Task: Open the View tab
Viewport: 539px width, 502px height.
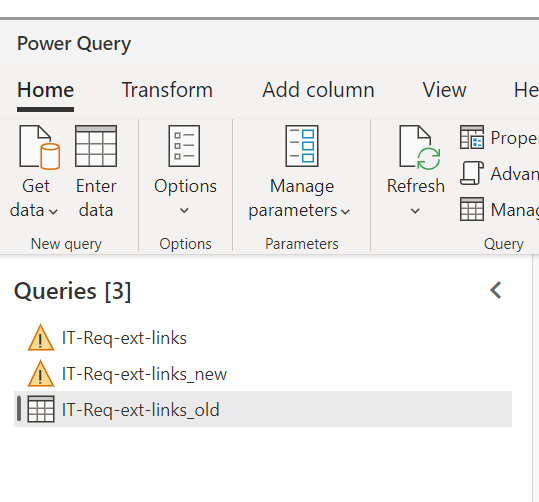Action: pos(444,90)
